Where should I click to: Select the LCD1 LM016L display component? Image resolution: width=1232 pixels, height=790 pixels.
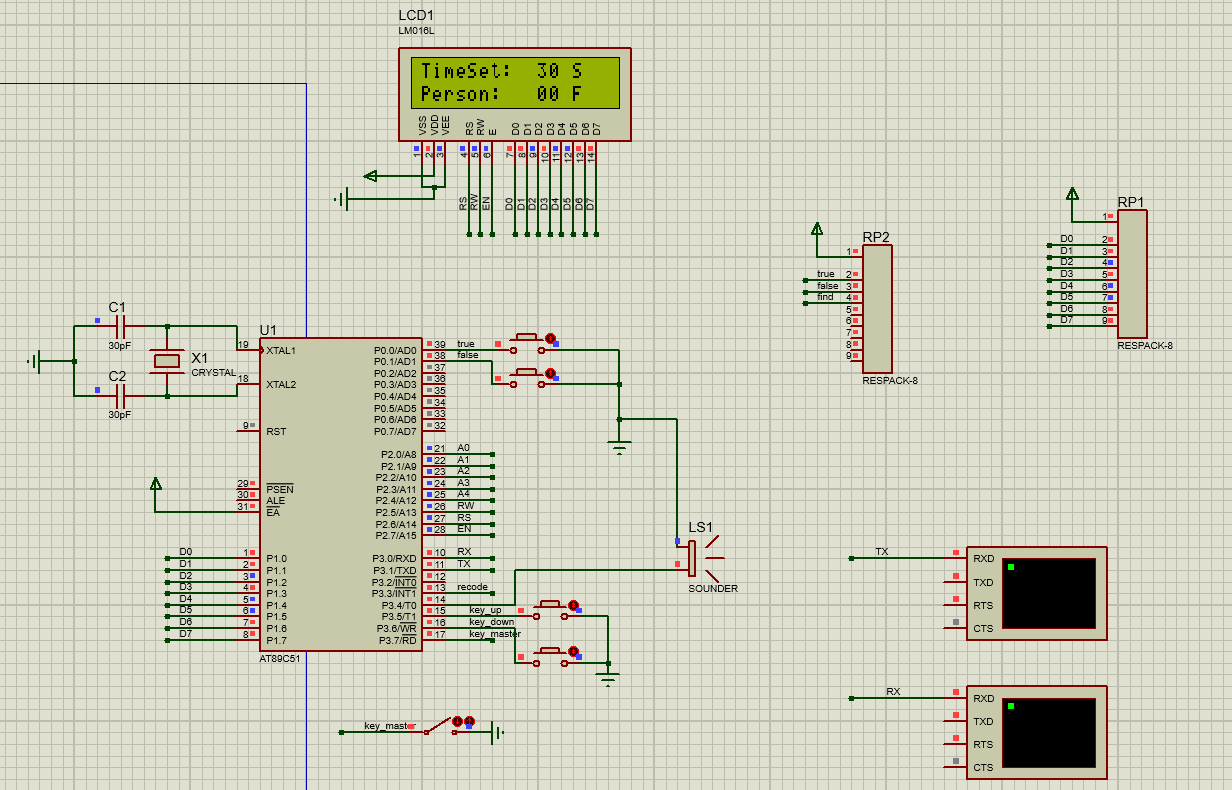515,93
